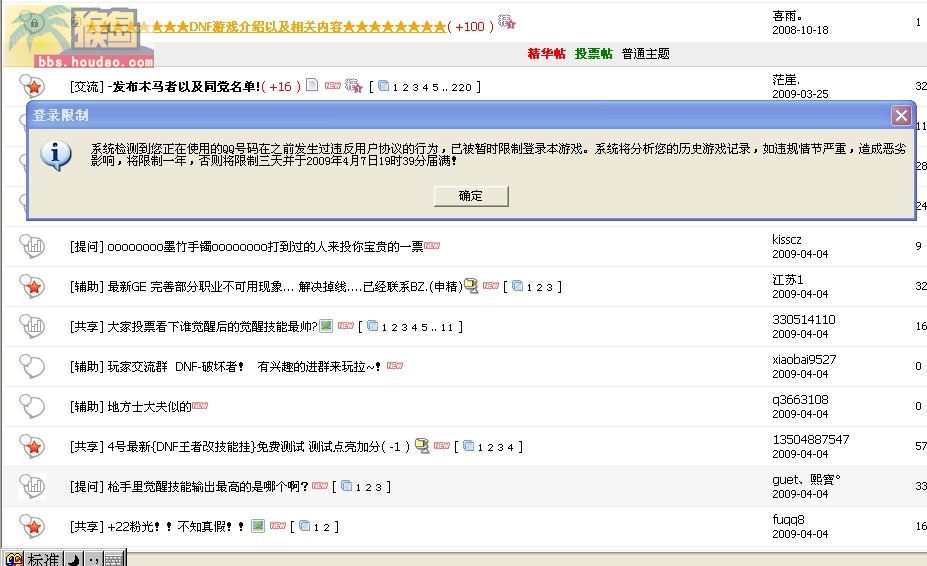Click the poll icon beside 觉醒技能最帅 thread
The image size is (927, 566).
(x=33, y=326)
